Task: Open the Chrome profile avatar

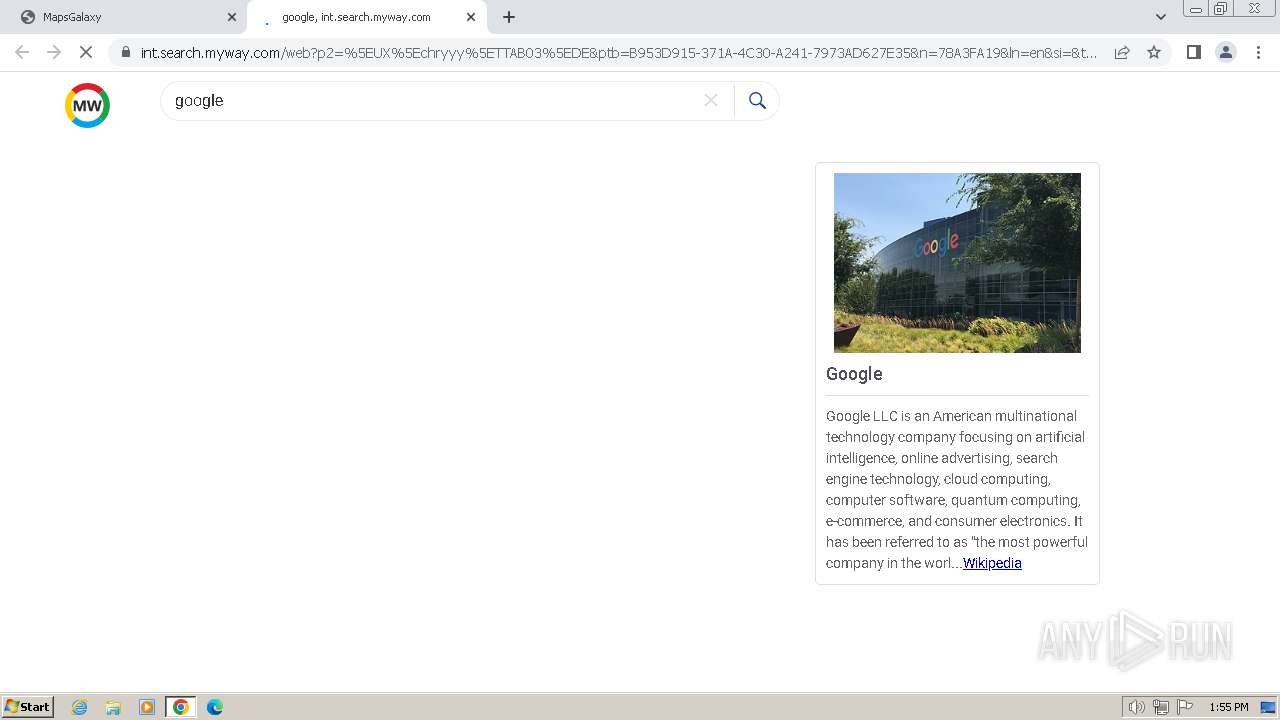Action: pos(1226,52)
